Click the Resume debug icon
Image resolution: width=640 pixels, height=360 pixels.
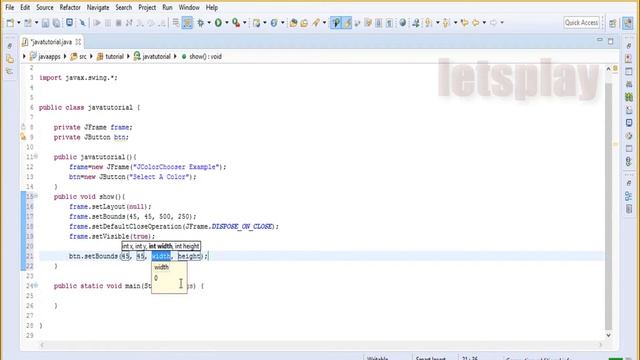coord(97,23)
